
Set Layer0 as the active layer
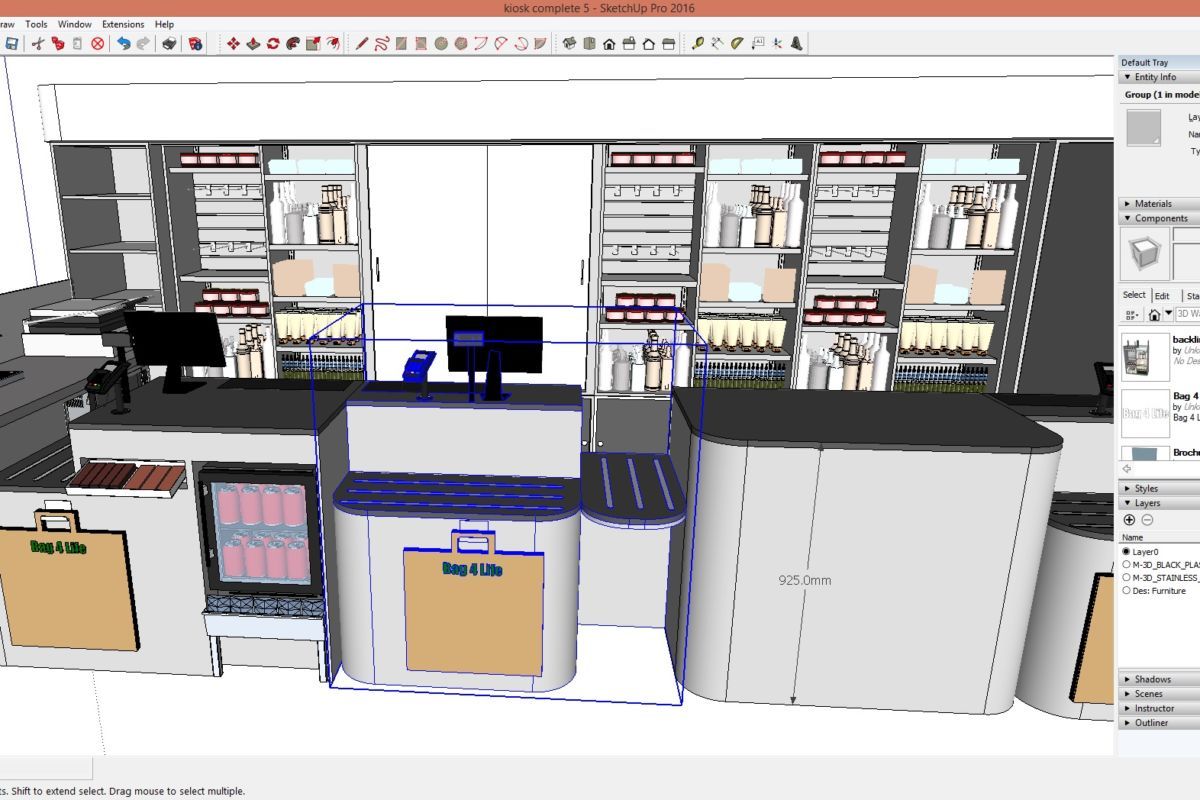click(x=1127, y=552)
